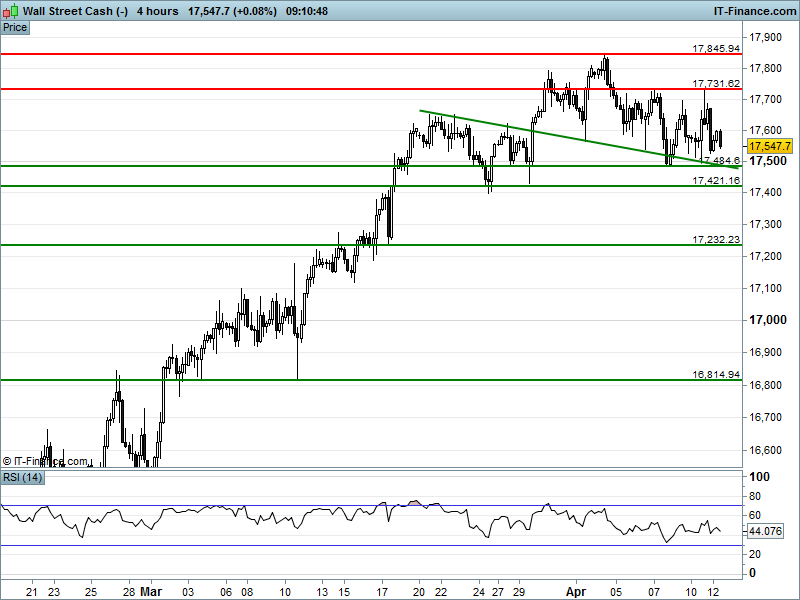Click the Apr date label on time axis
The image size is (800, 600).
click(576, 592)
